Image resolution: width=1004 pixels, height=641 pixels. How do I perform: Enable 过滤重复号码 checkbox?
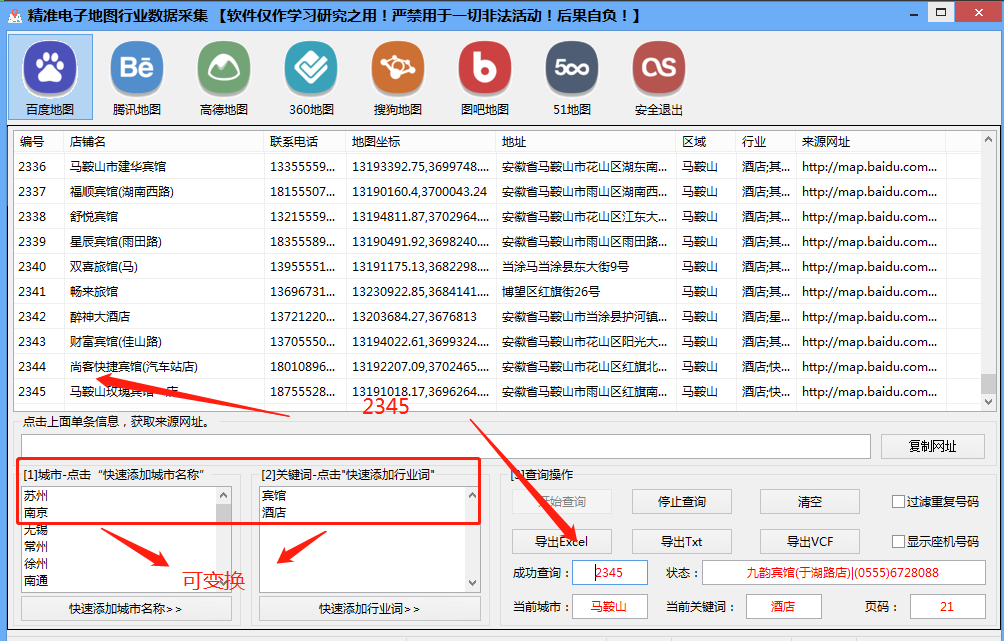pyautogui.click(x=898, y=501)
